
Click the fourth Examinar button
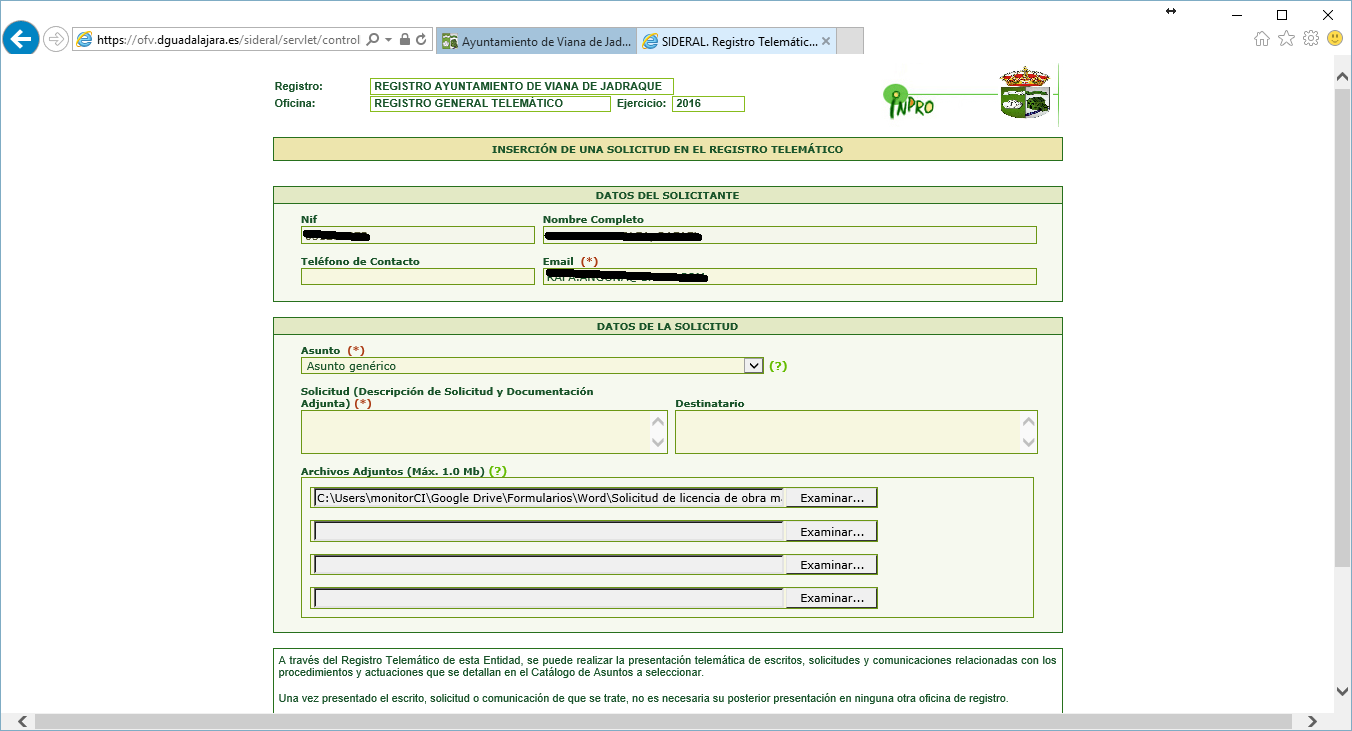(x=831, y=598)
